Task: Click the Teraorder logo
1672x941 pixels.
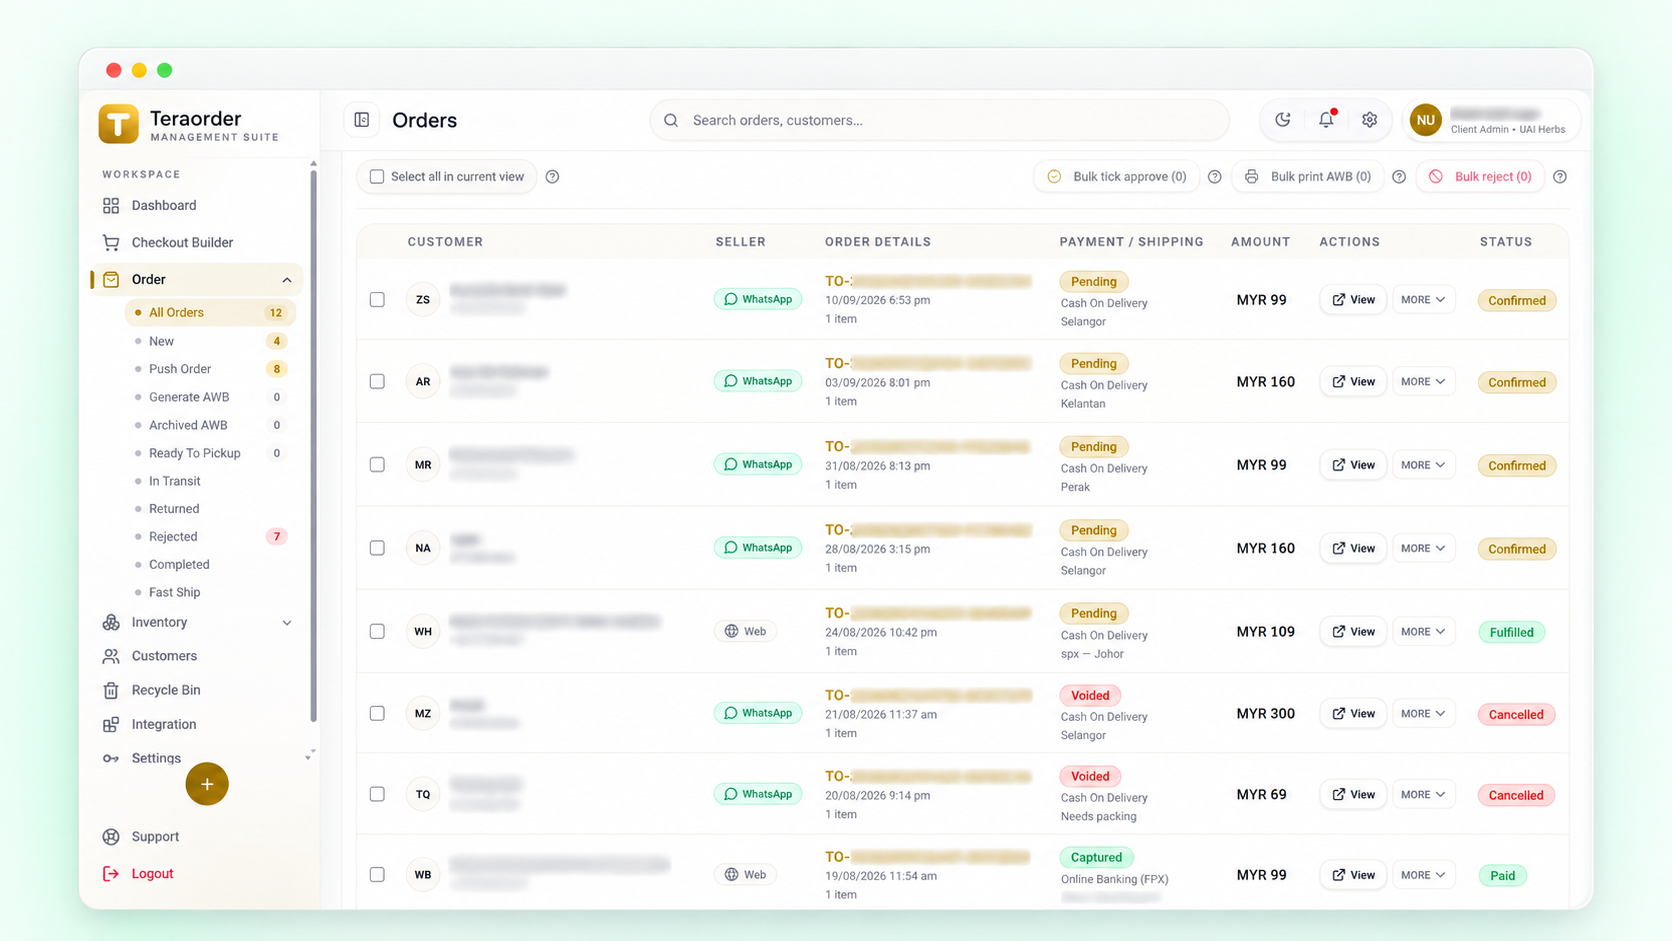Action: pyautogui.click(x=118, y=124)
